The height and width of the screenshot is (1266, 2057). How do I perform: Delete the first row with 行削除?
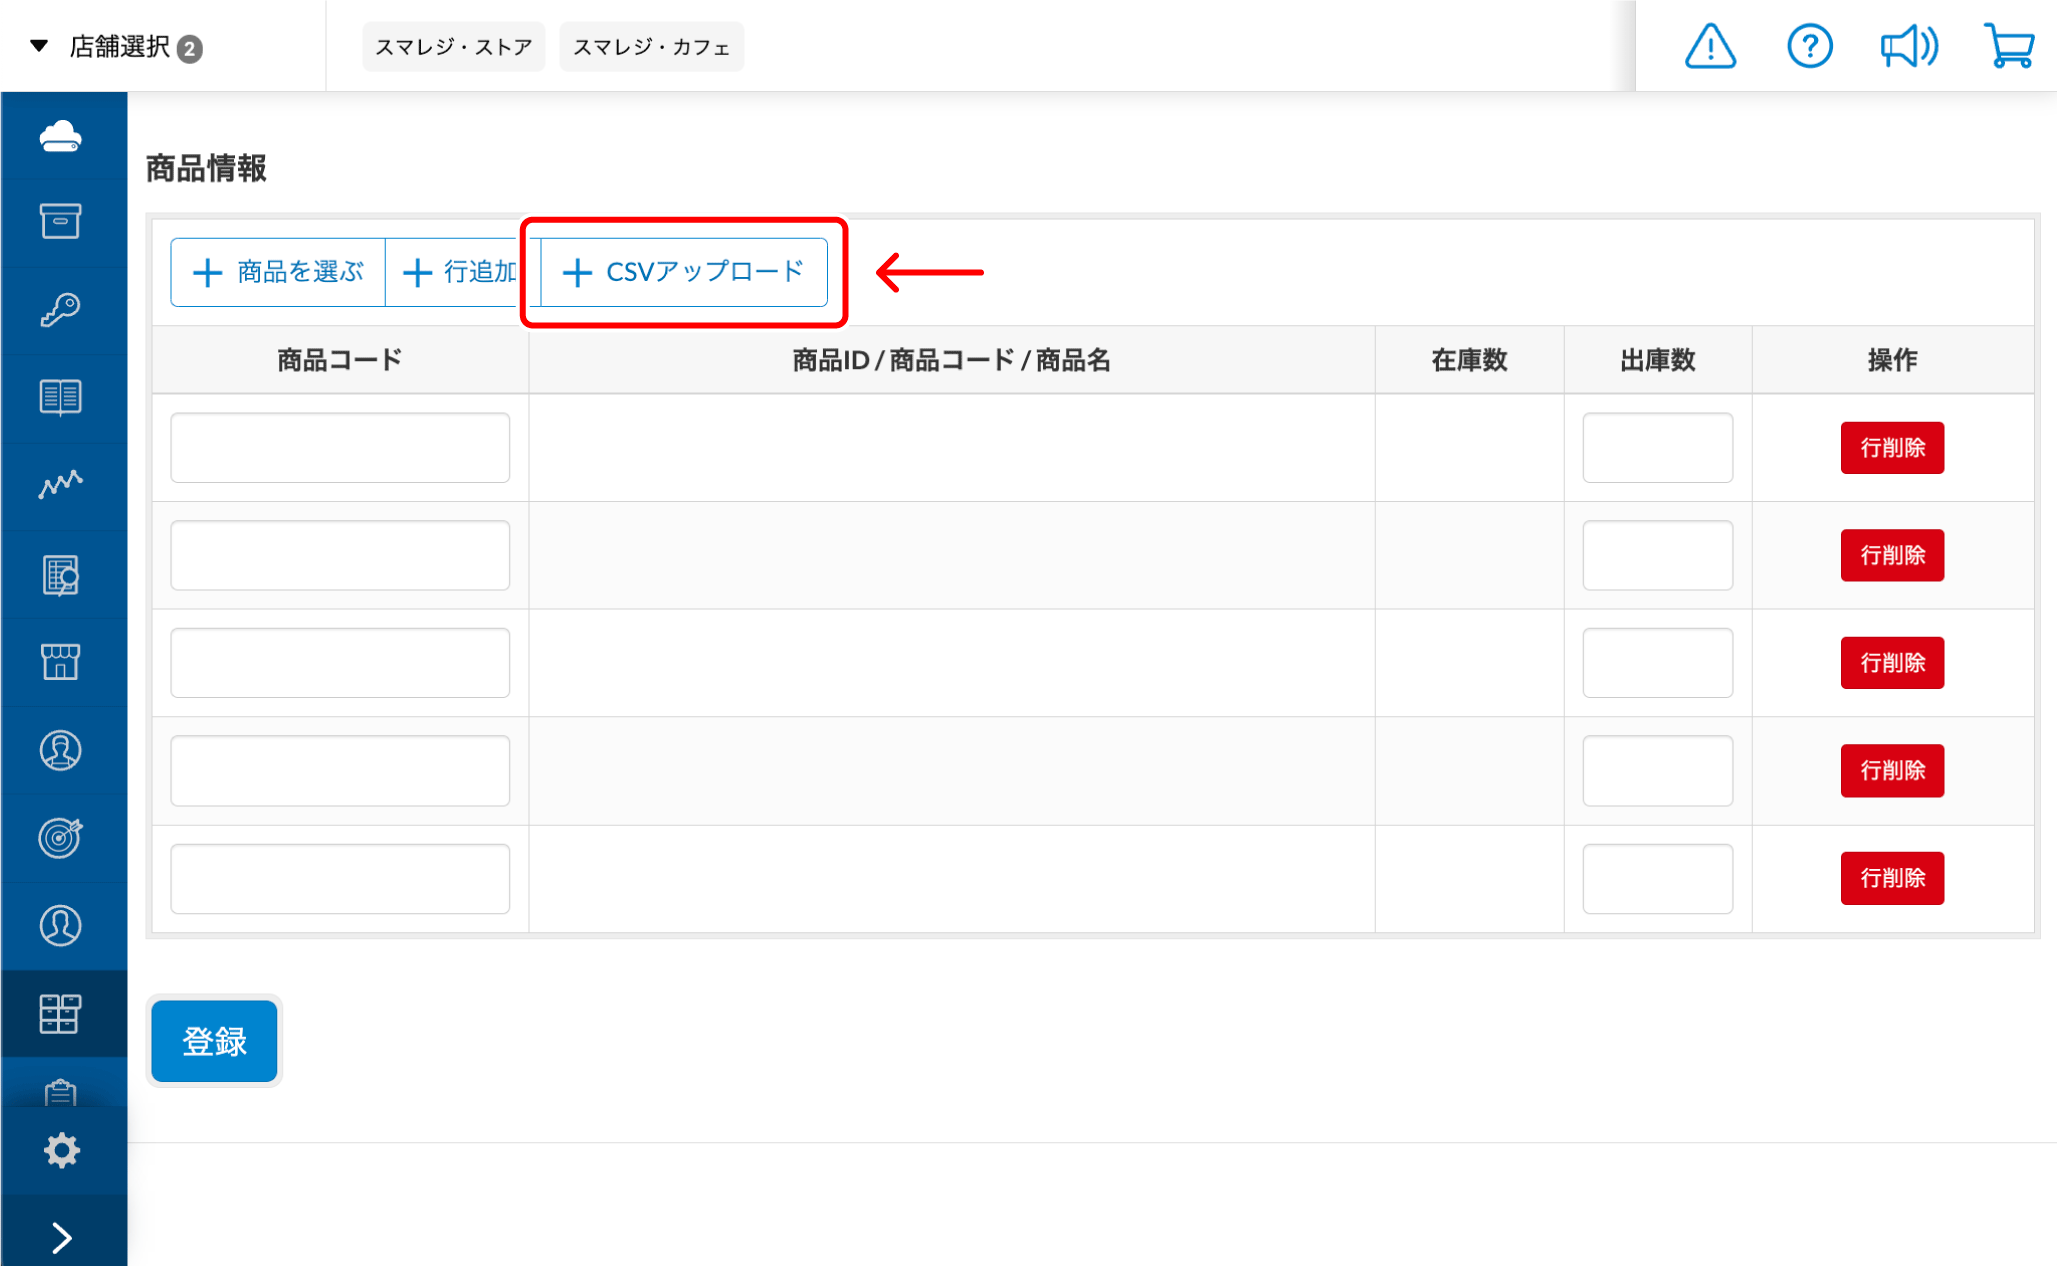pos(1891,448)
